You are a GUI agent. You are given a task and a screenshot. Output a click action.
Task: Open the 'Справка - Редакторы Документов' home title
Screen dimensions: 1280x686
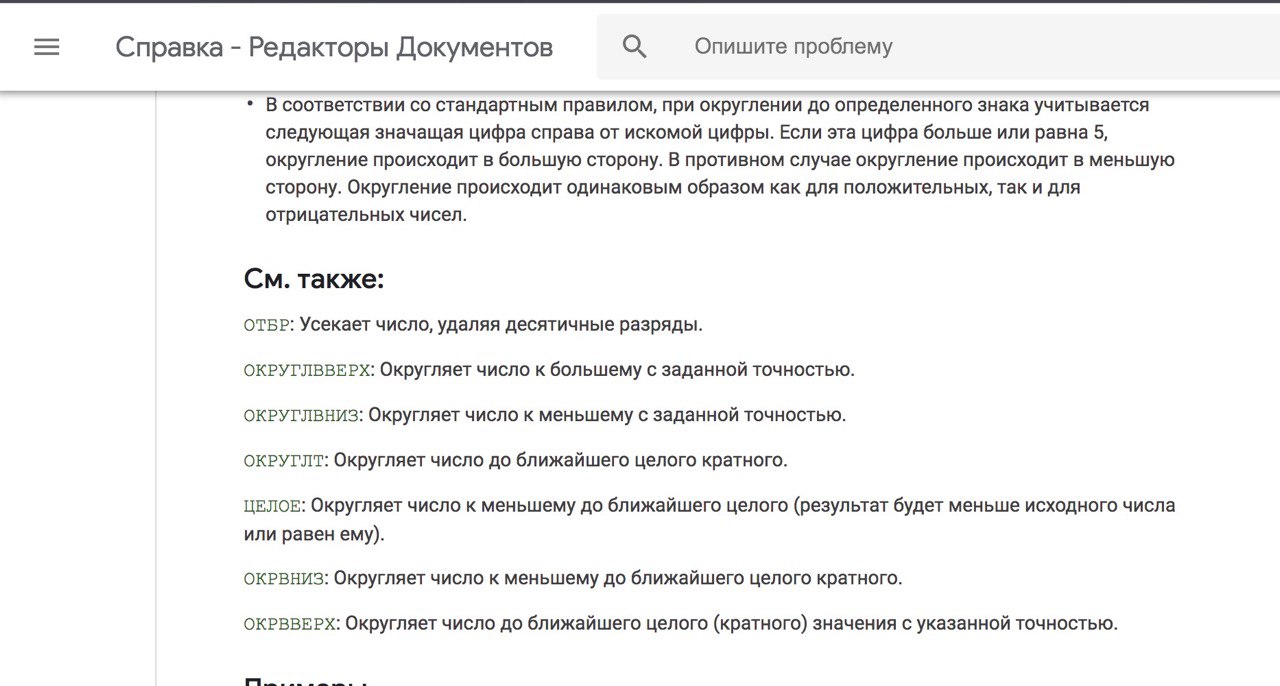pyautogui.click(x=334, y=47)
